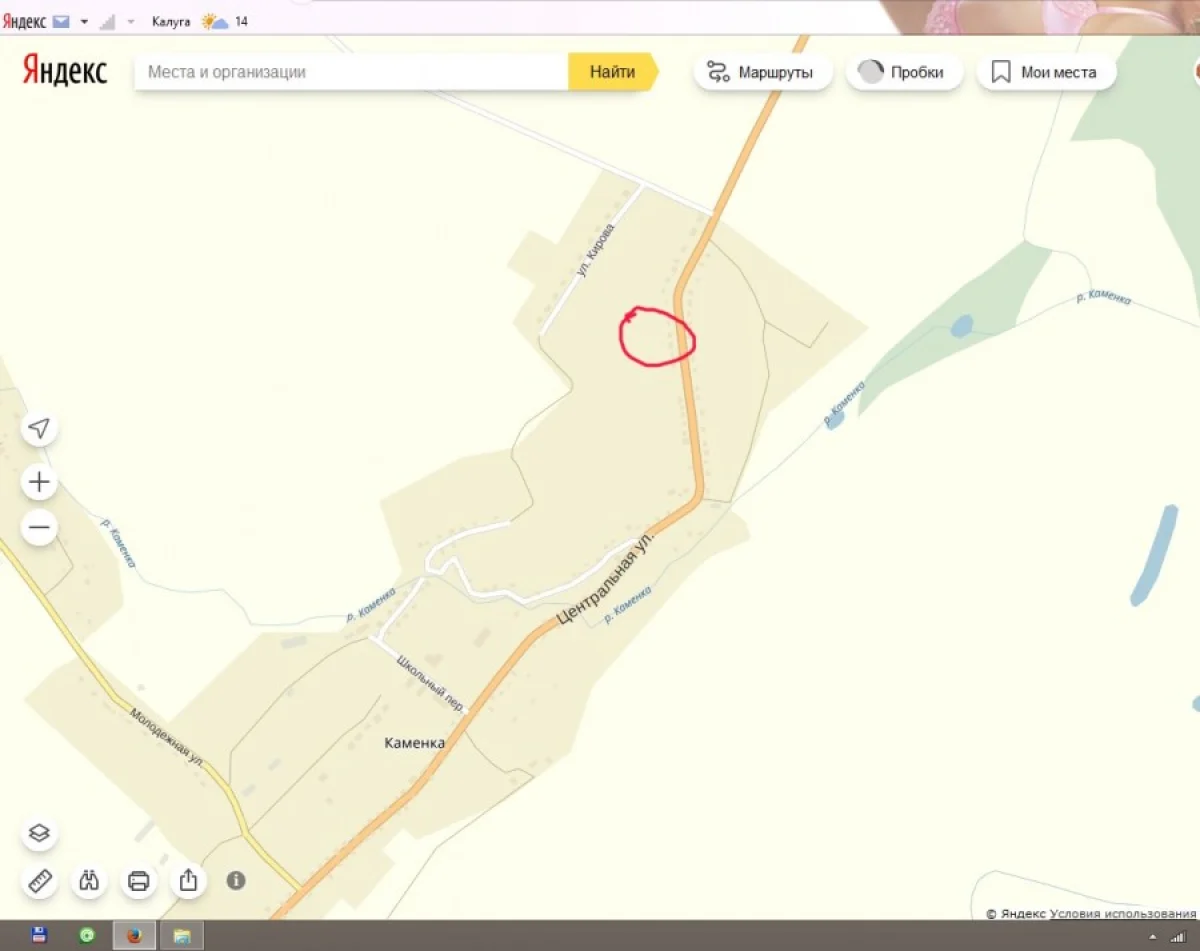Open the map layers selector

click(39, 833)
